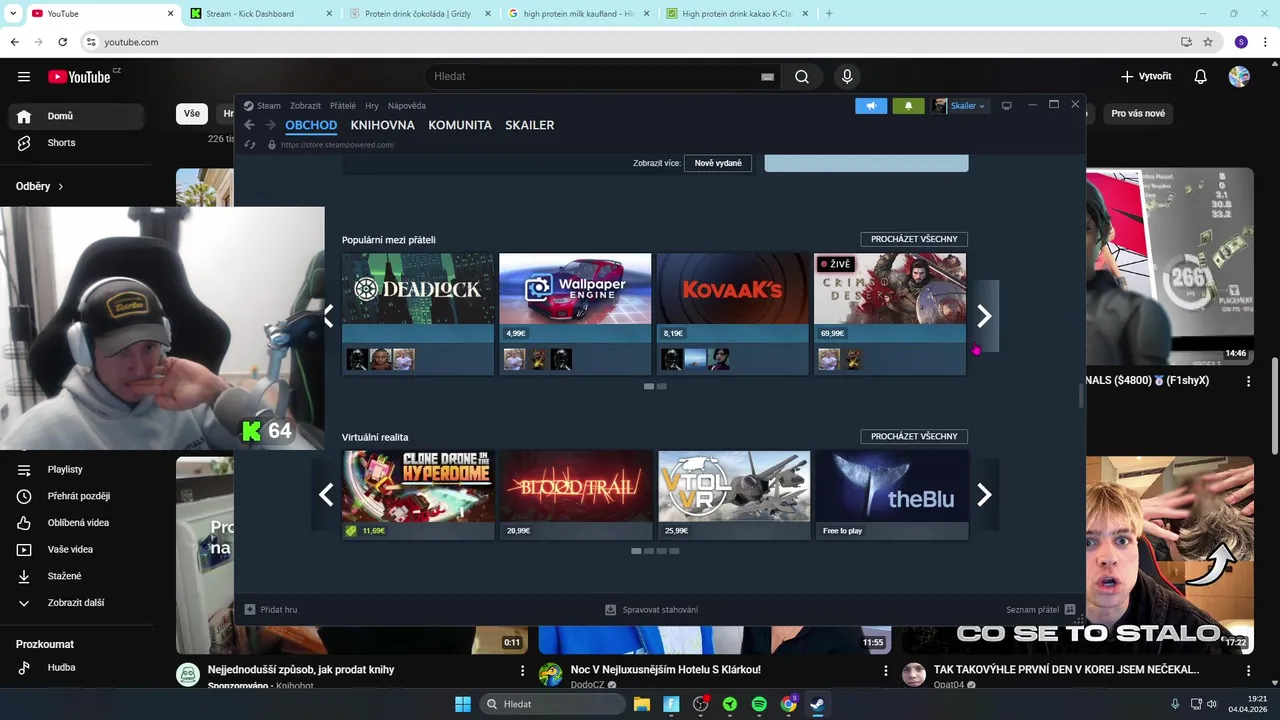Switch to the KNIHOVNA tab
This screenshot has height=720, width=1280.
coord(382,125)
